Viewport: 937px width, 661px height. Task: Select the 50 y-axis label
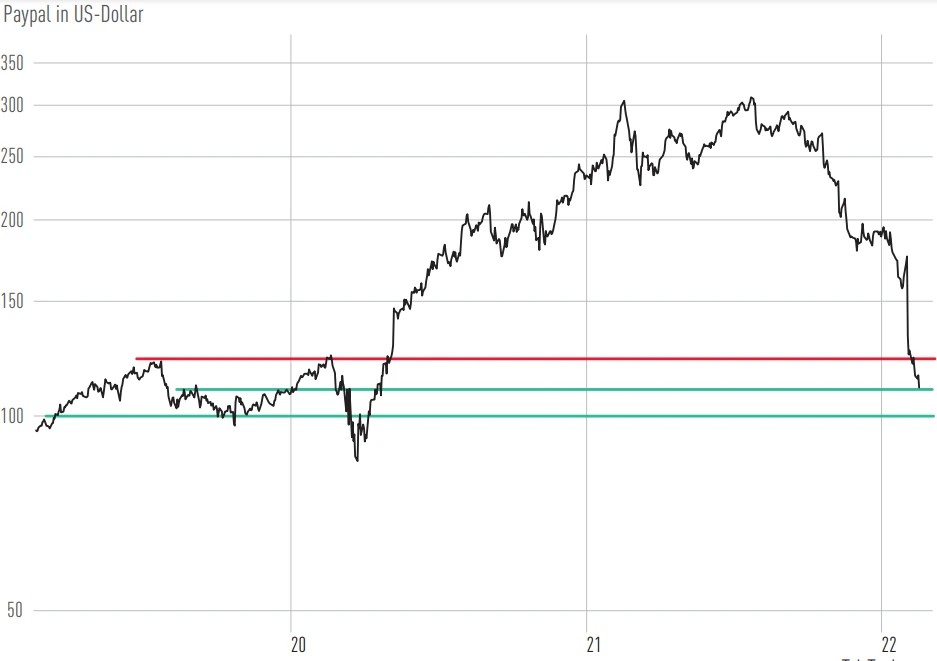tap(11, 611)
